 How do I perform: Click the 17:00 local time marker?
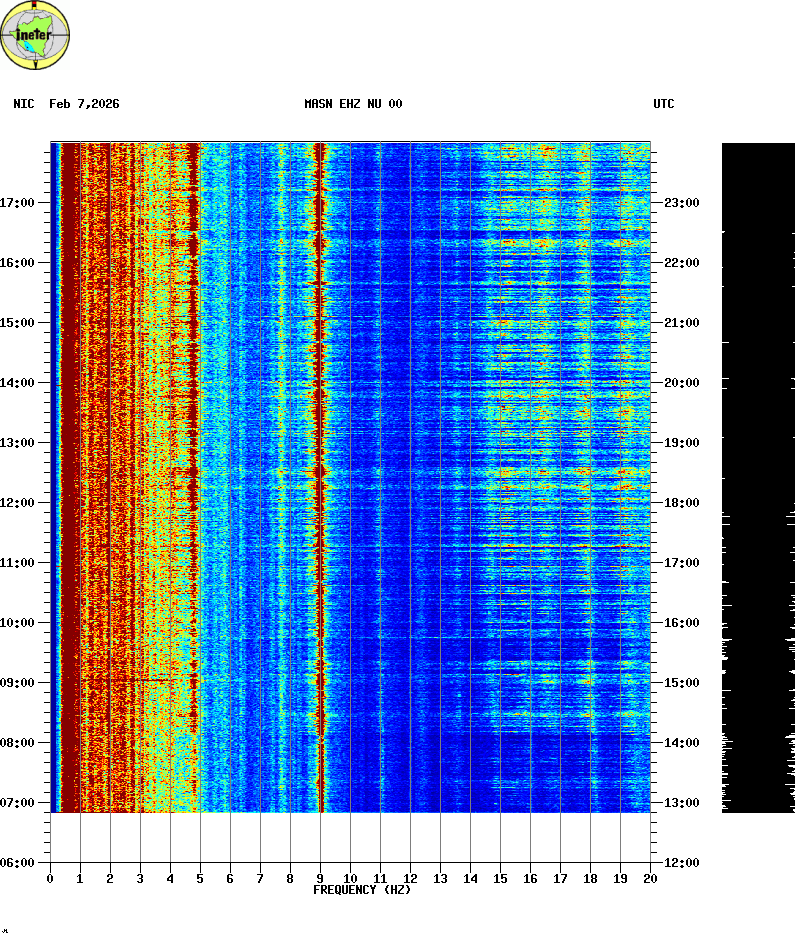(x=17, y=203)
